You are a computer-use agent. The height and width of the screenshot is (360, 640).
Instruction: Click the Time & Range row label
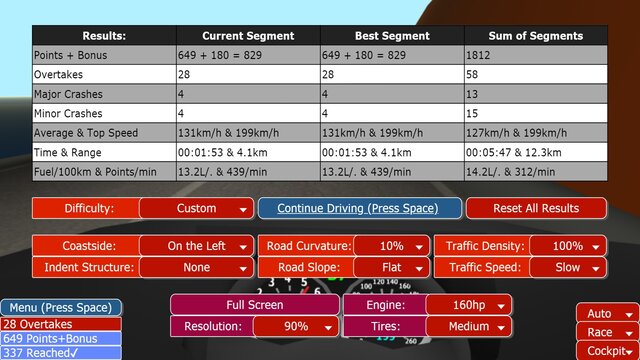104,152
